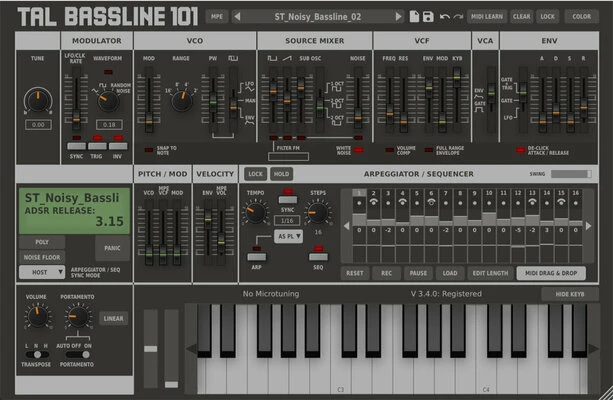Toggle the LFO Sync button
The image size is (613, 400).
pyautogui.click(x=77, y=146)
